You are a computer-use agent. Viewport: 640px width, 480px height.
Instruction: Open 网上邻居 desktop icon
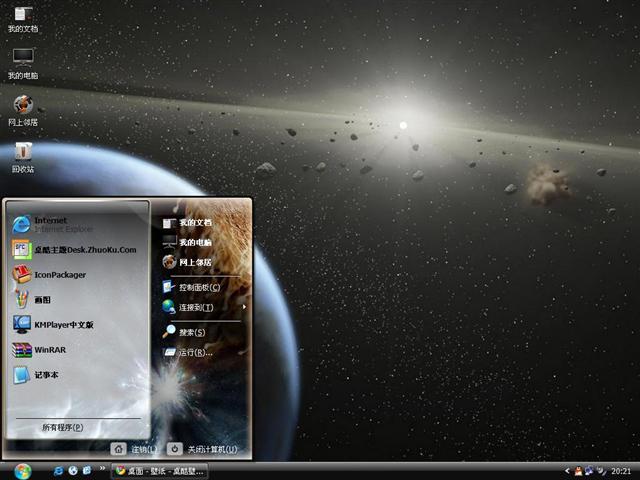(23, 107)
